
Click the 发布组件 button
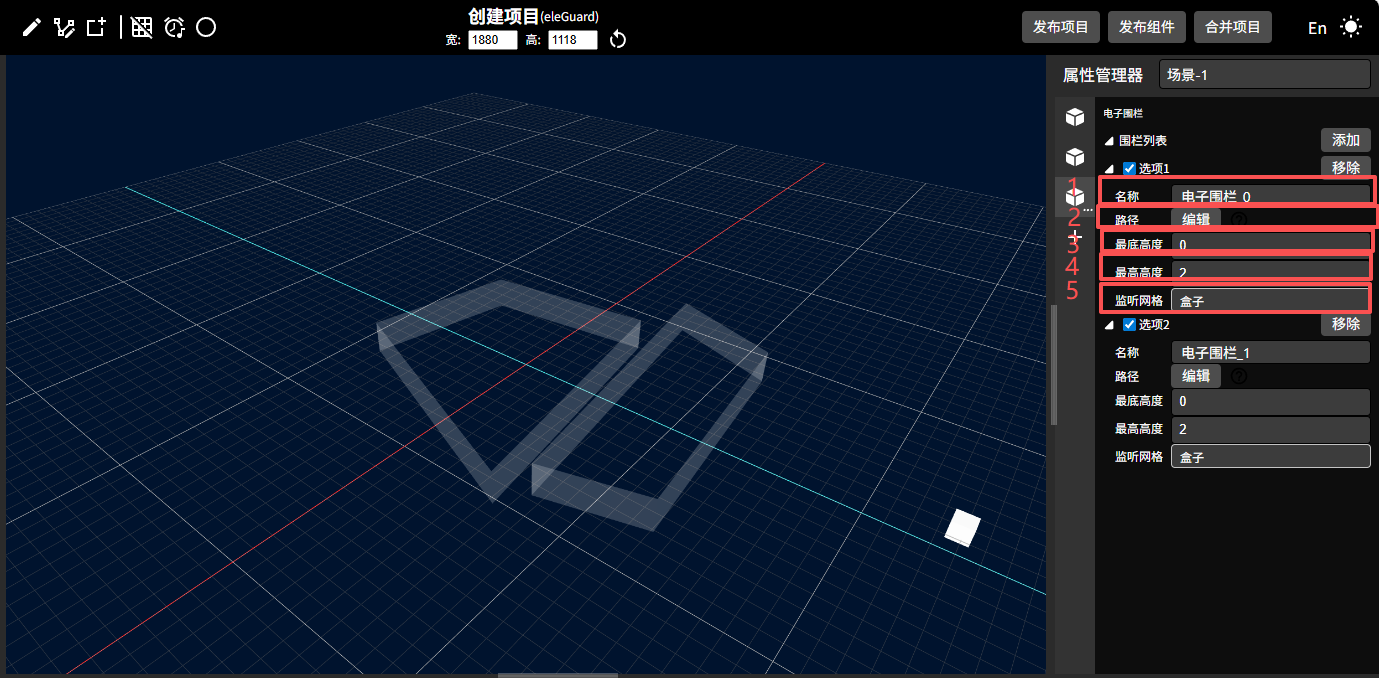[x=1147, y=27]
